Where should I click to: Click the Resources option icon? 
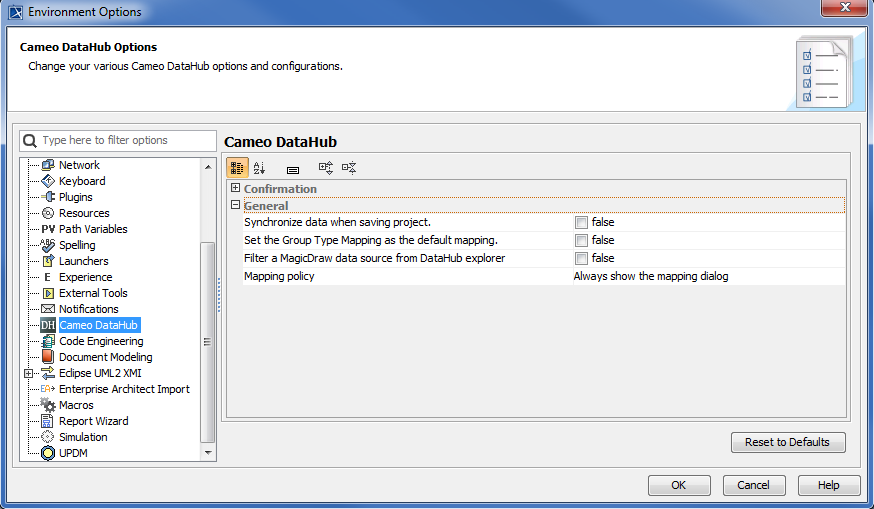tap(48, 213)
